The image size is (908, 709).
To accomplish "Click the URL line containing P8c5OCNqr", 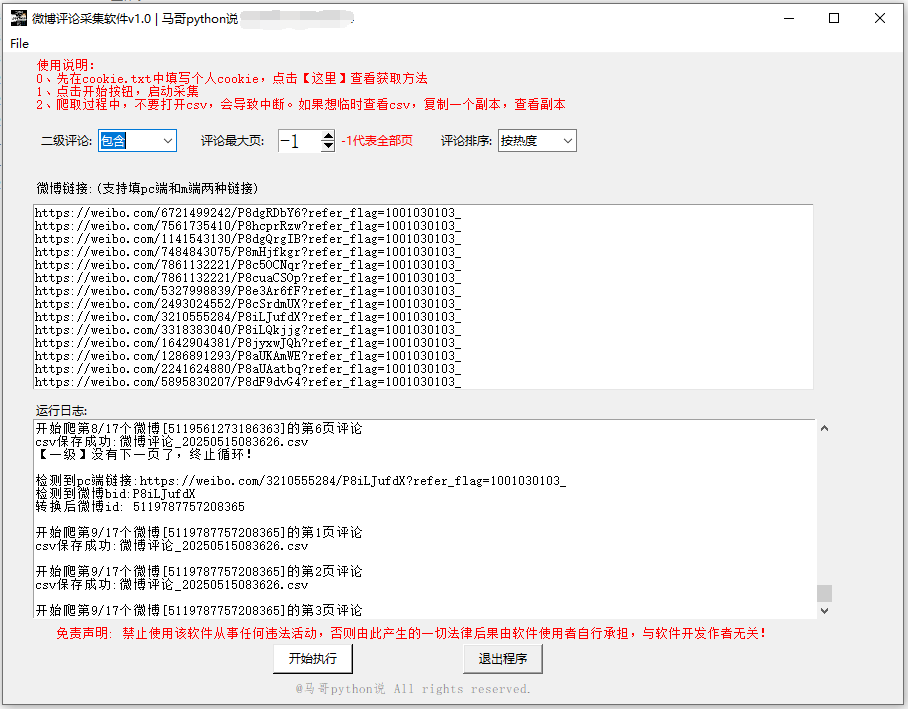I will point(248,265).
